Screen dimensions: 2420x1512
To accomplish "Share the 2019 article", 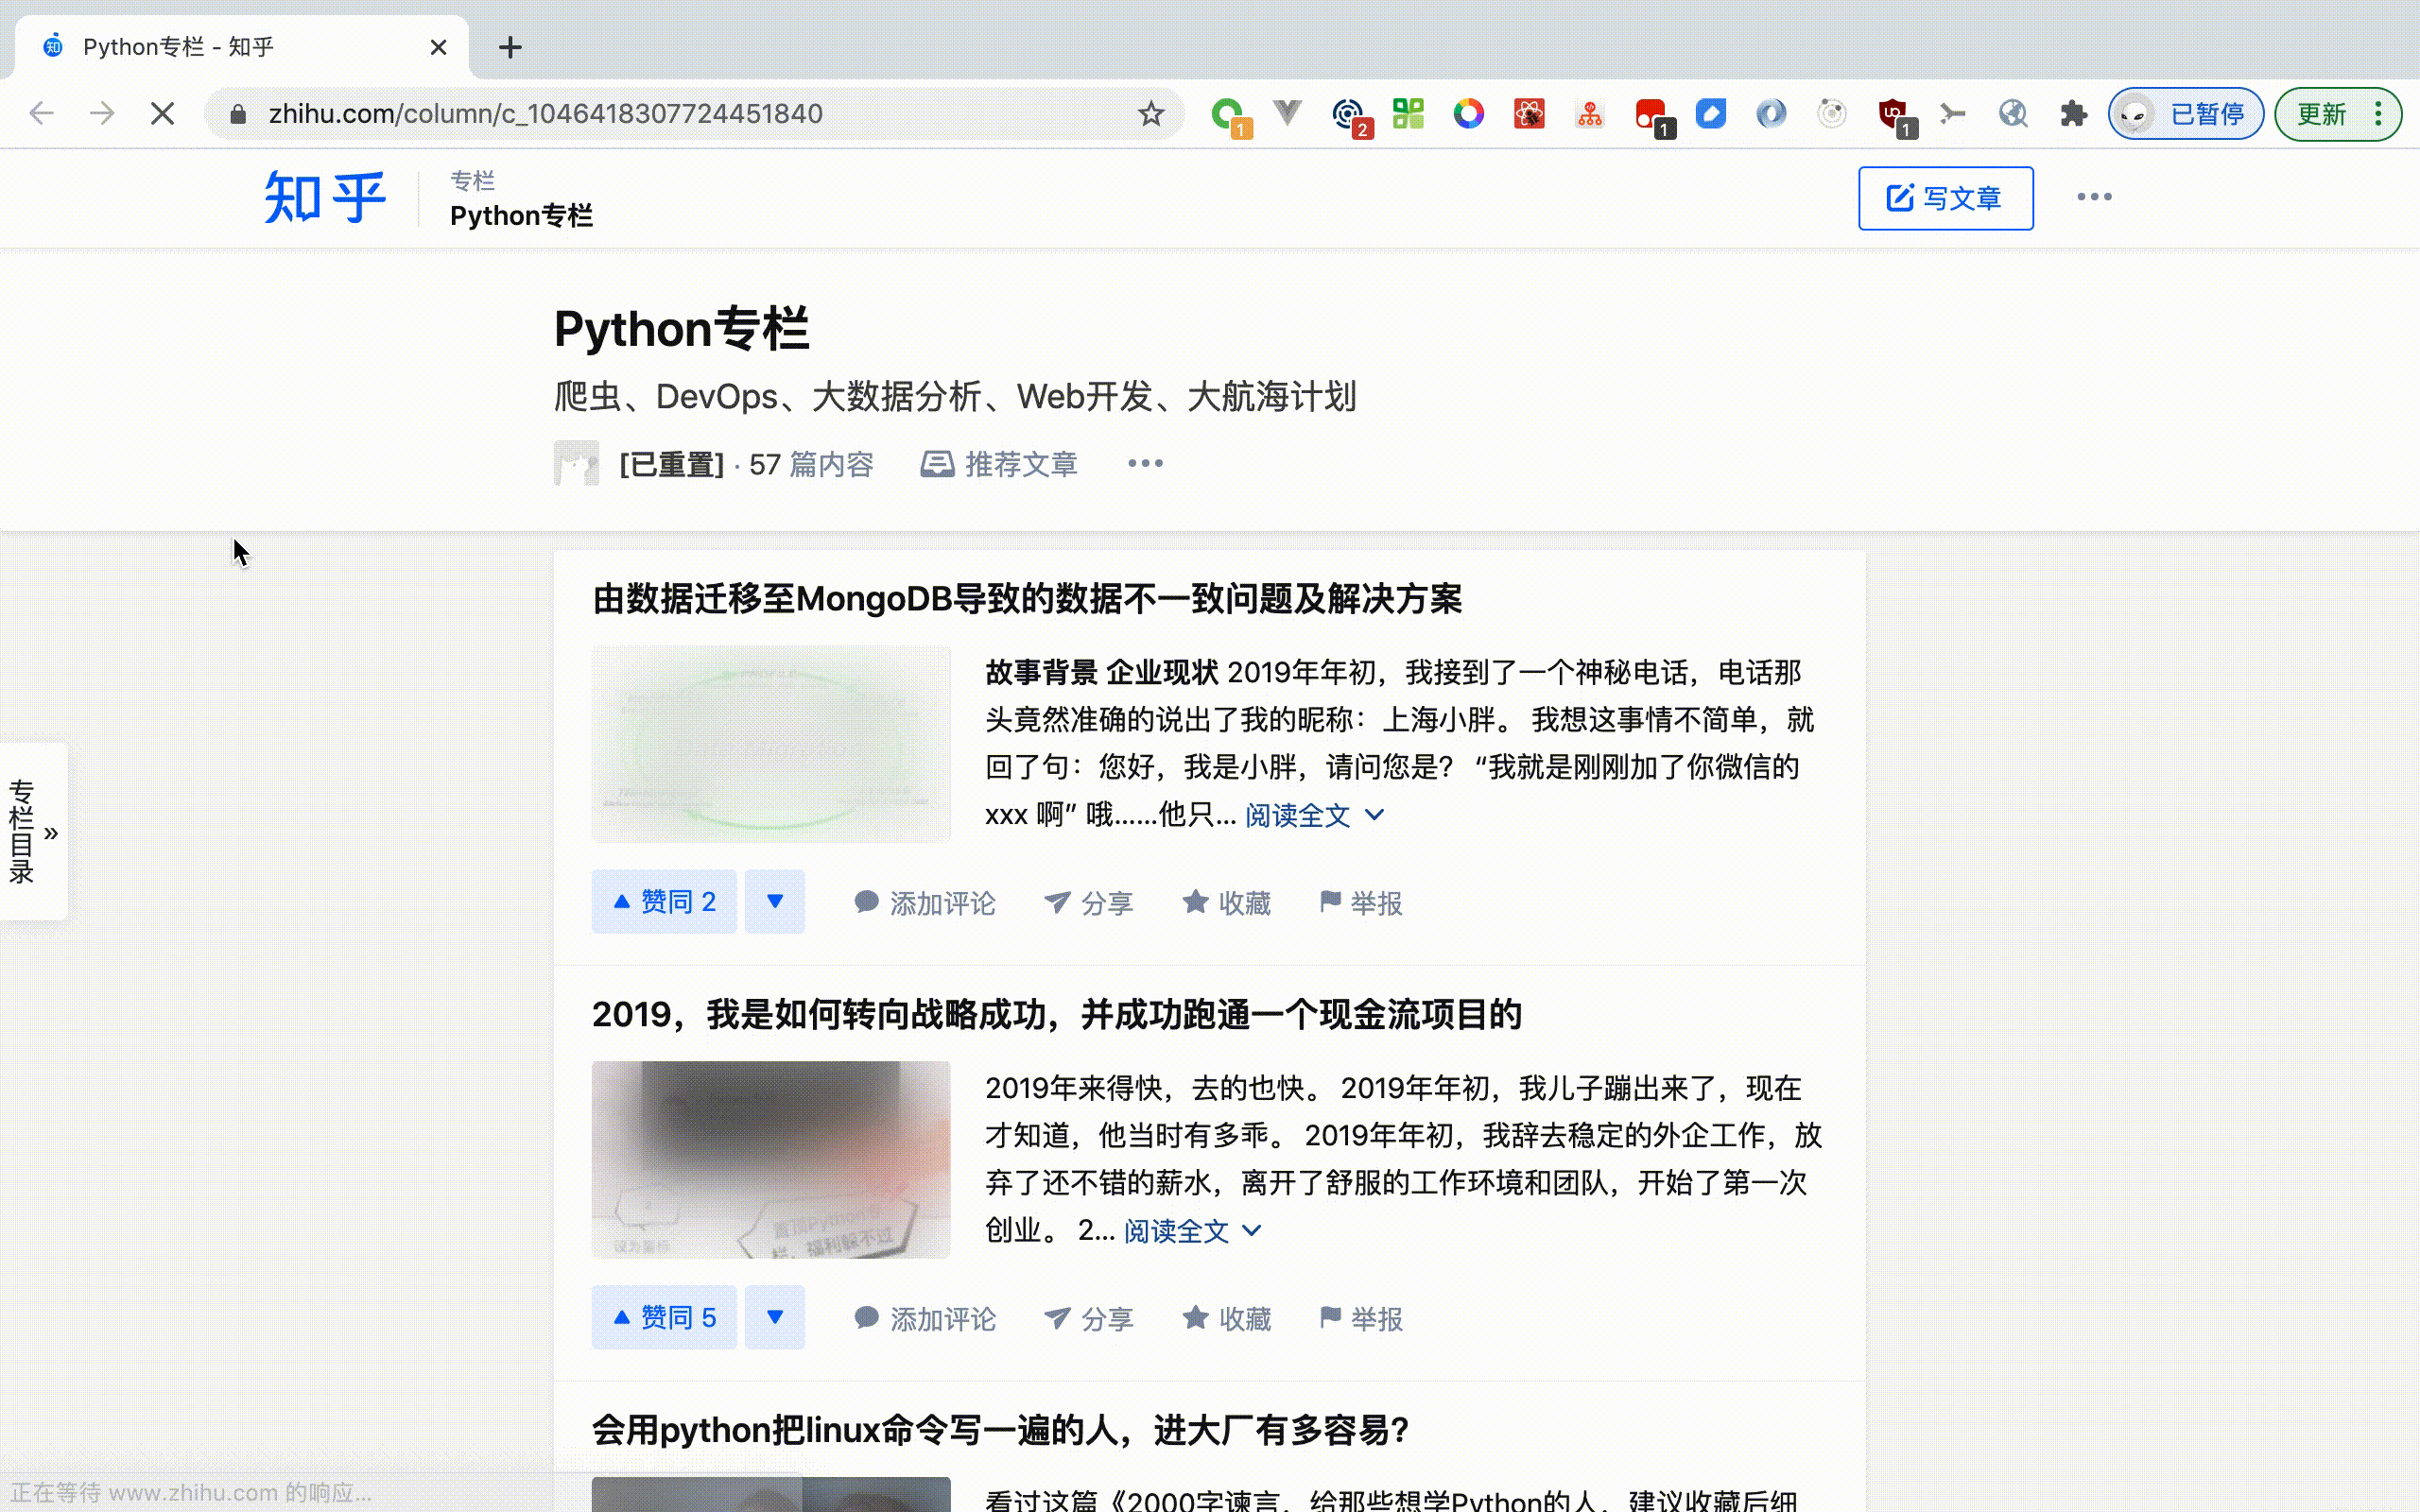I will tap(1088, 1319).
